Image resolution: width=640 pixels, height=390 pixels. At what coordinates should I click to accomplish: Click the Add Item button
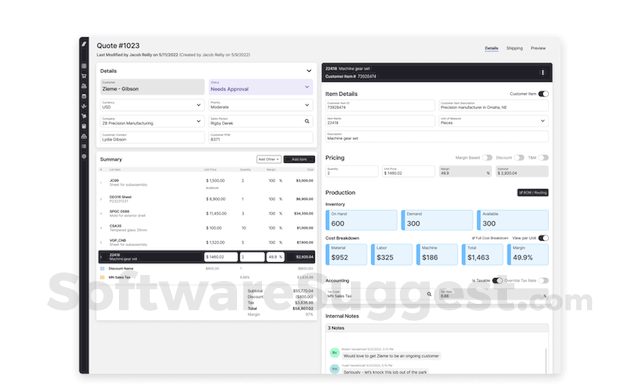(x=299, y=159)
